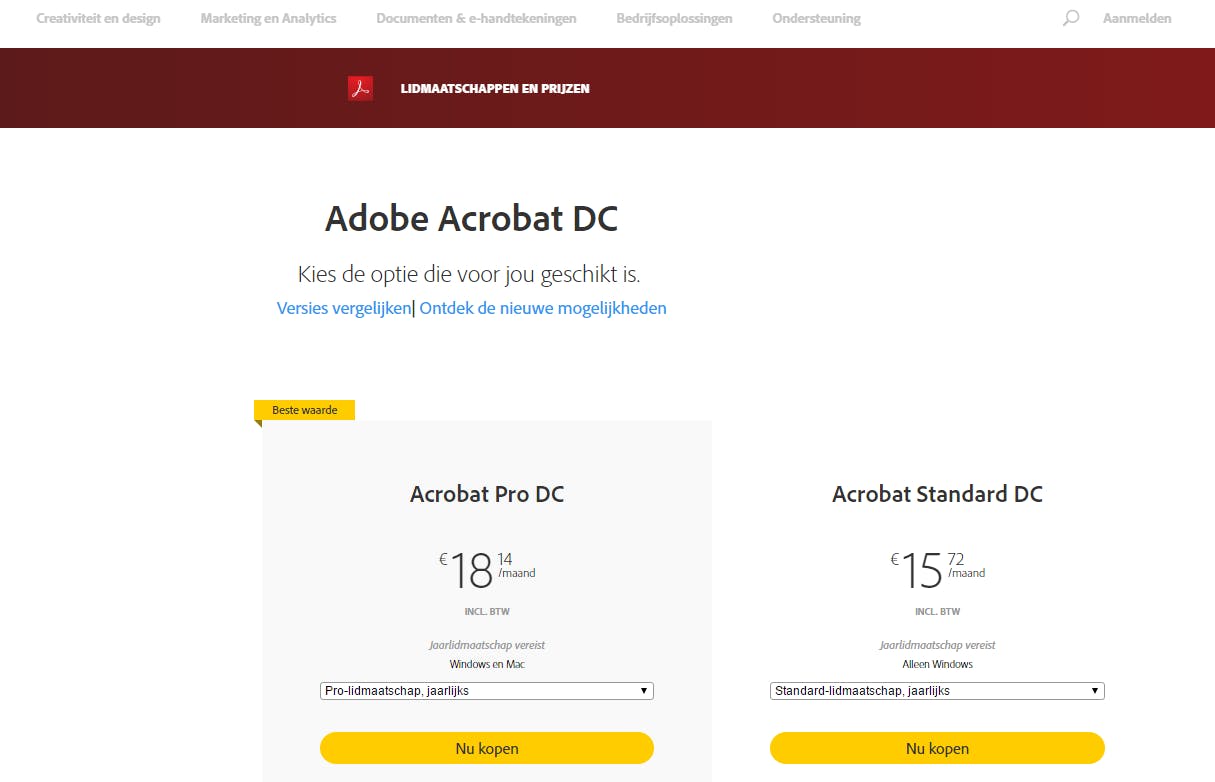Follow the Versies vergelijken link
1215x782 pixels.
click(x=343, y=308)
